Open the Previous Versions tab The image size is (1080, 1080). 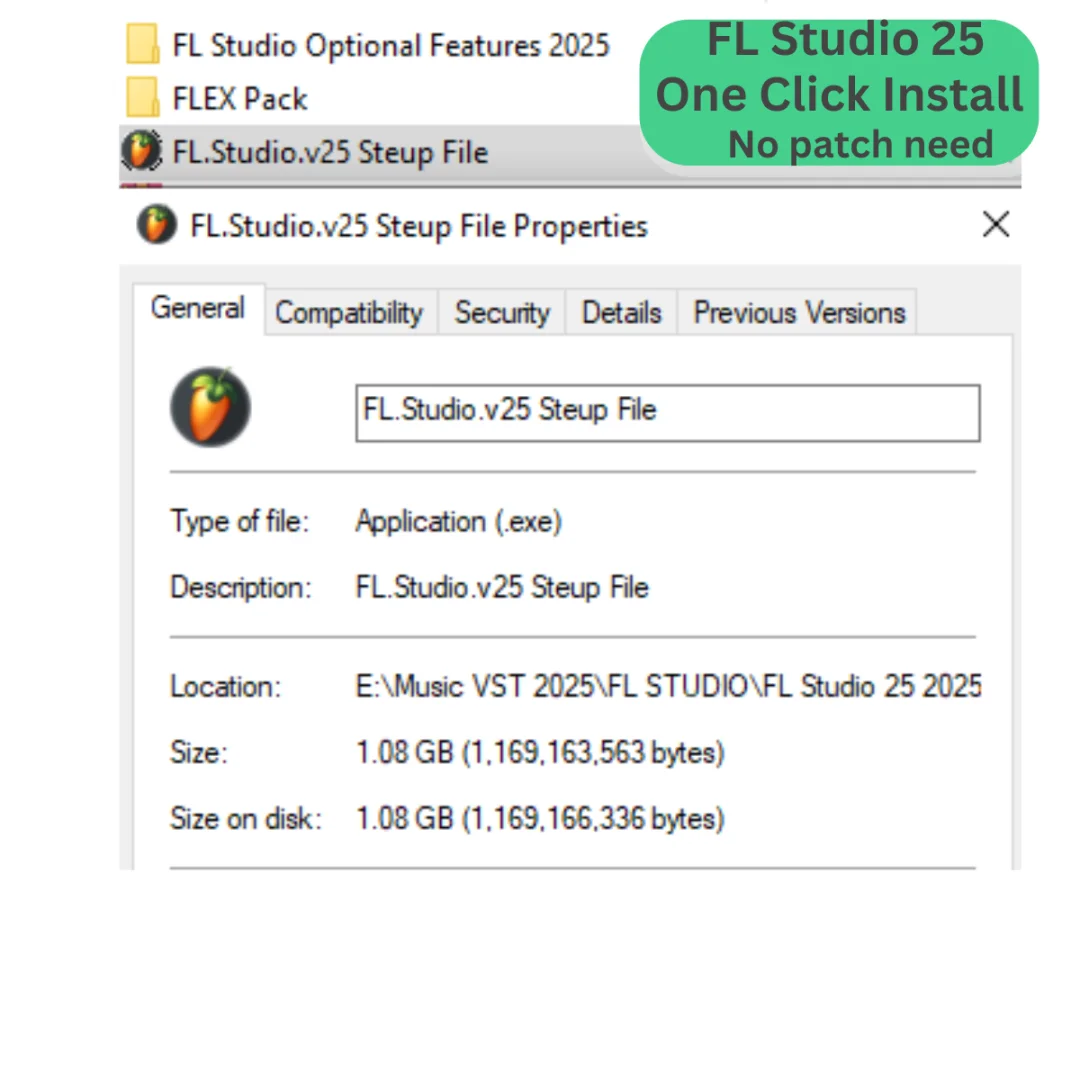tap(799, 313)
